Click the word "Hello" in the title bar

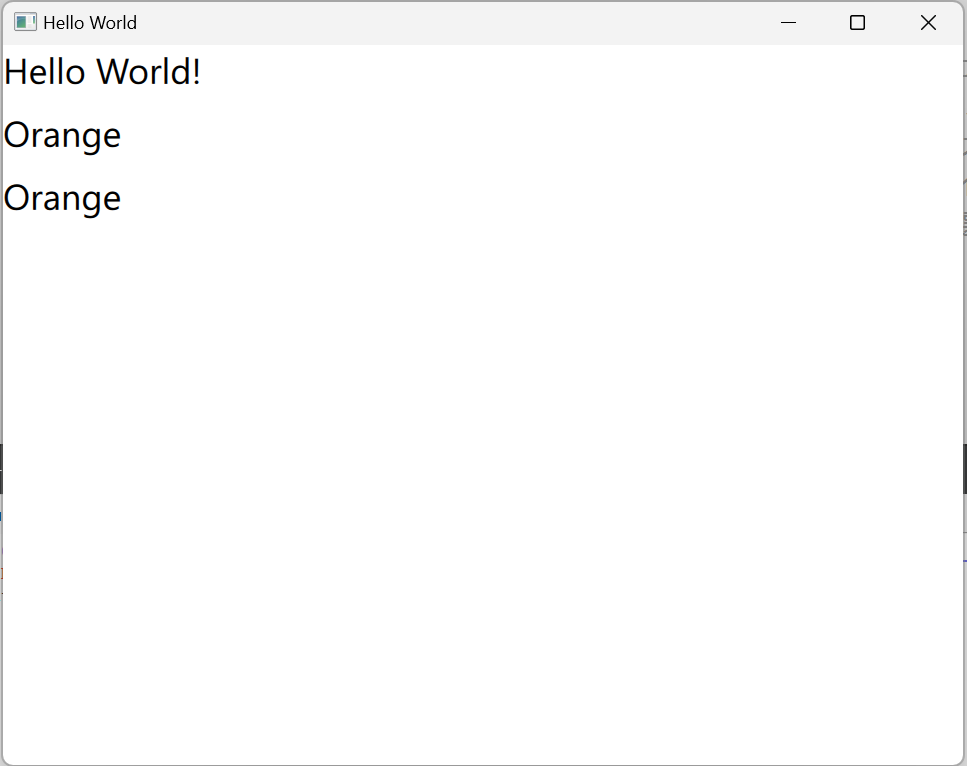click(x=63, y=22)
